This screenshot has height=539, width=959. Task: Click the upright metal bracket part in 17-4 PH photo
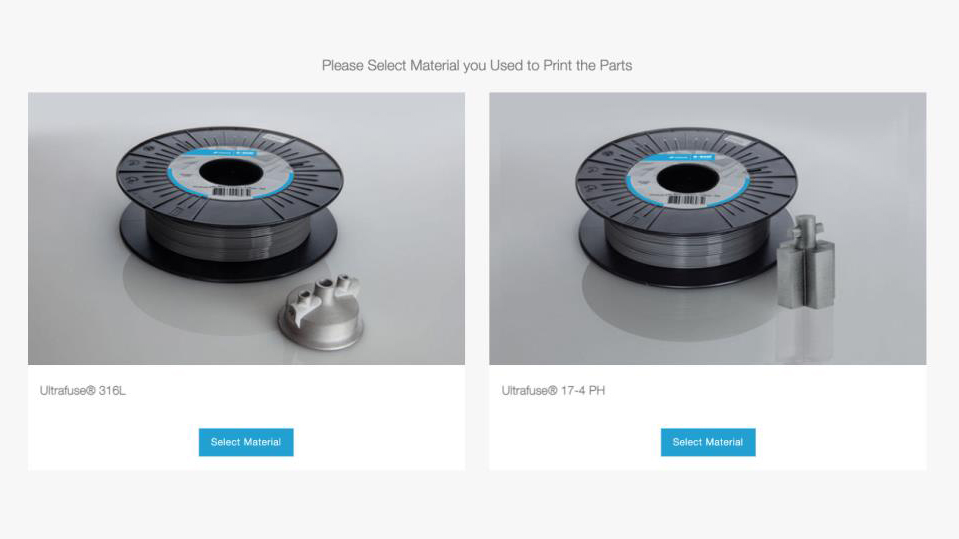pos(805,262)
